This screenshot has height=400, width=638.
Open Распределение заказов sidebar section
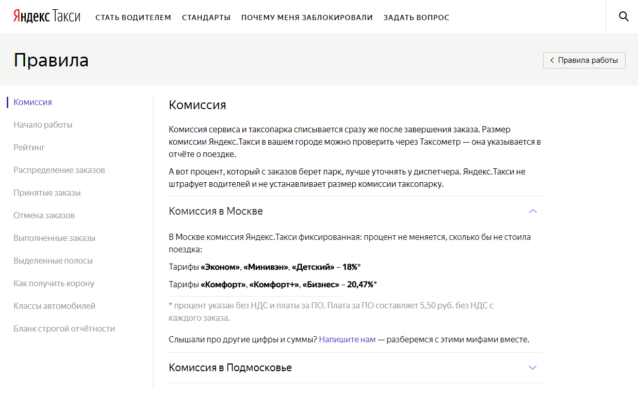[x=59, y=170]
